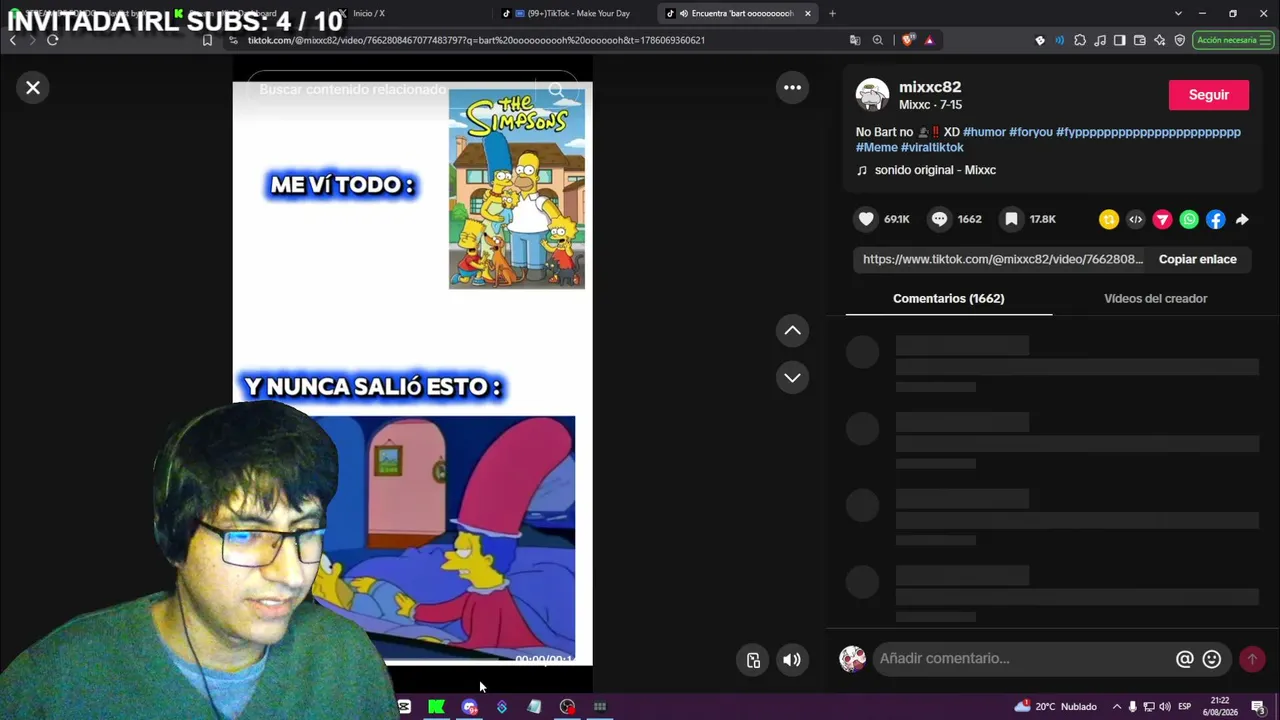Share the video on WhatsApp

click(1189, 219)
